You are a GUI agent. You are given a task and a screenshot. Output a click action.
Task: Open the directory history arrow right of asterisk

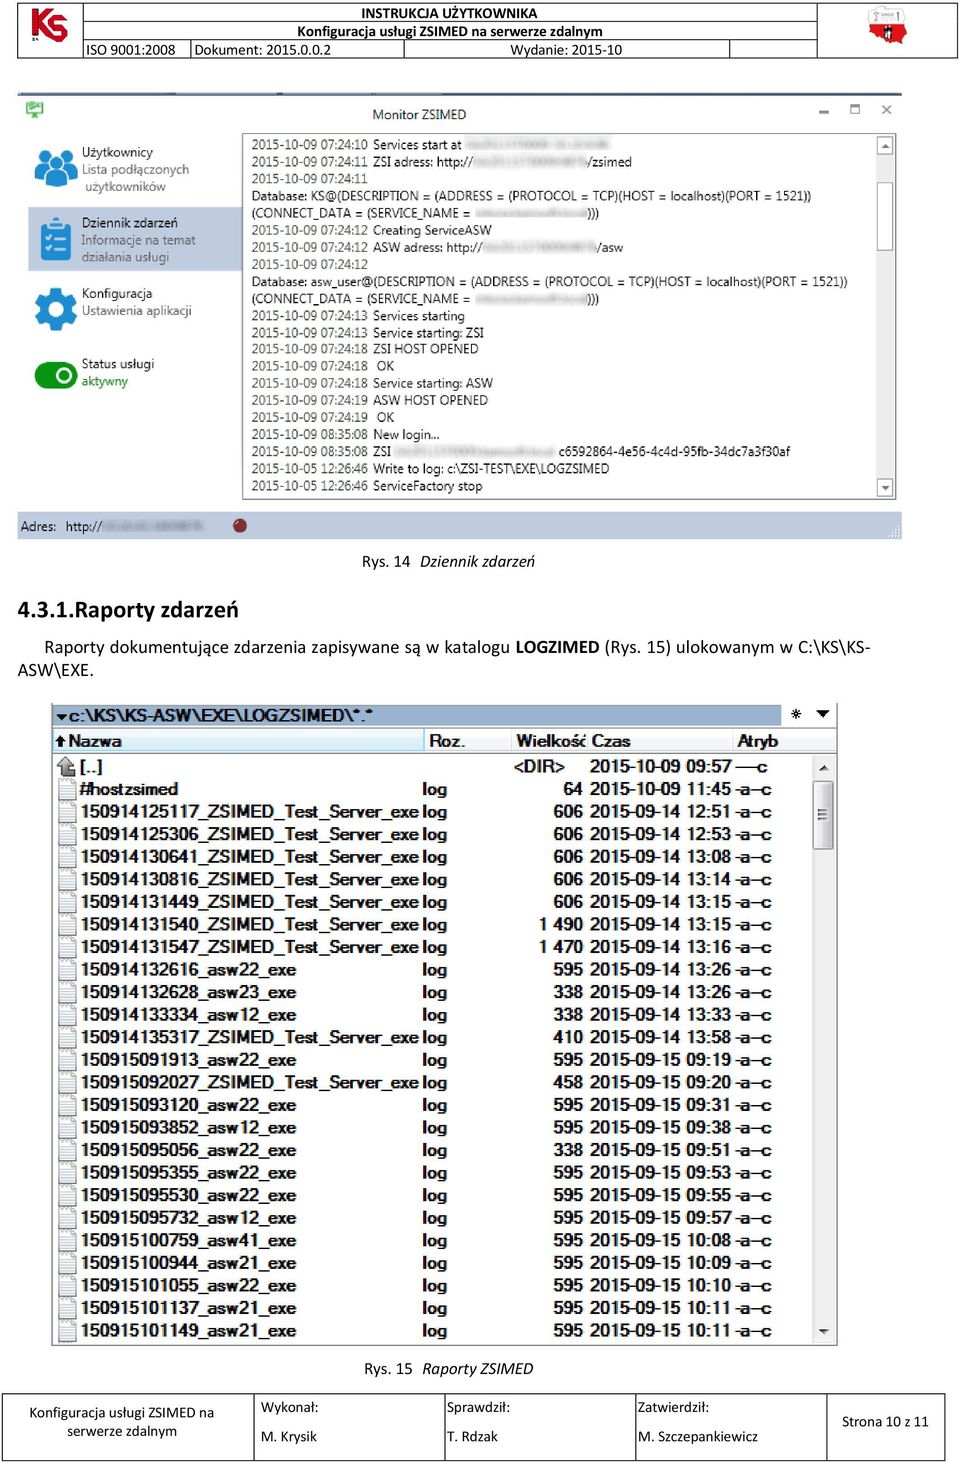[823, 714]
